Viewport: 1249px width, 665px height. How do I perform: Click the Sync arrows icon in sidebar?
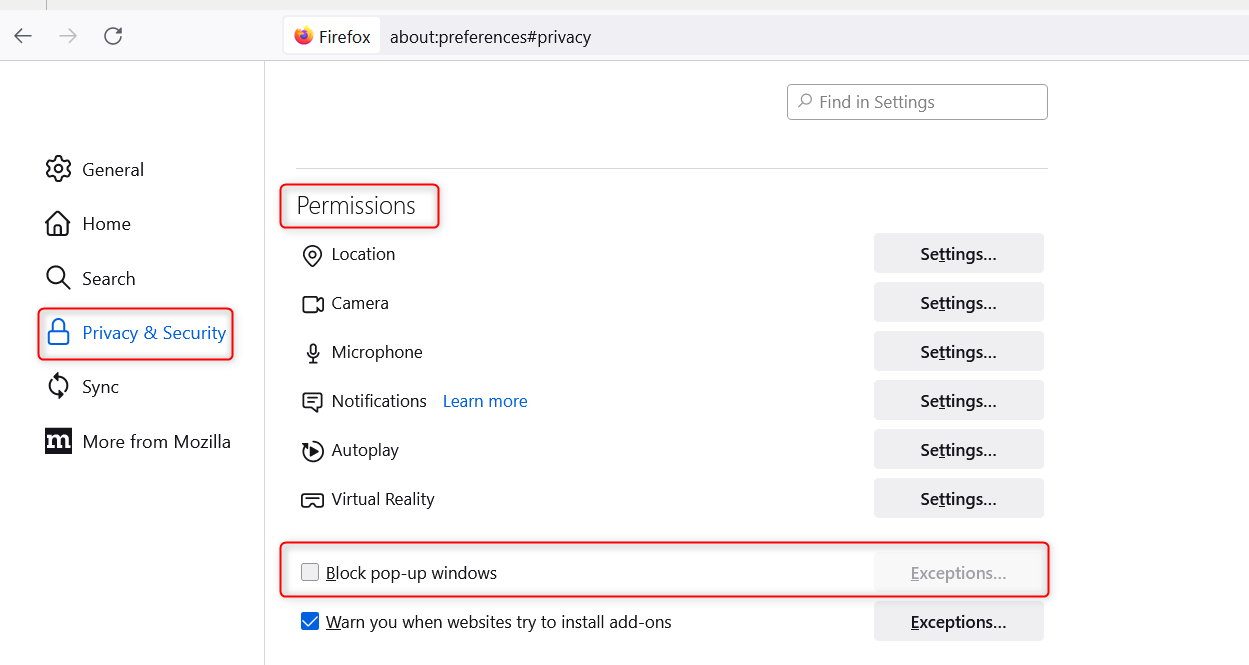(x=58, y=387)
